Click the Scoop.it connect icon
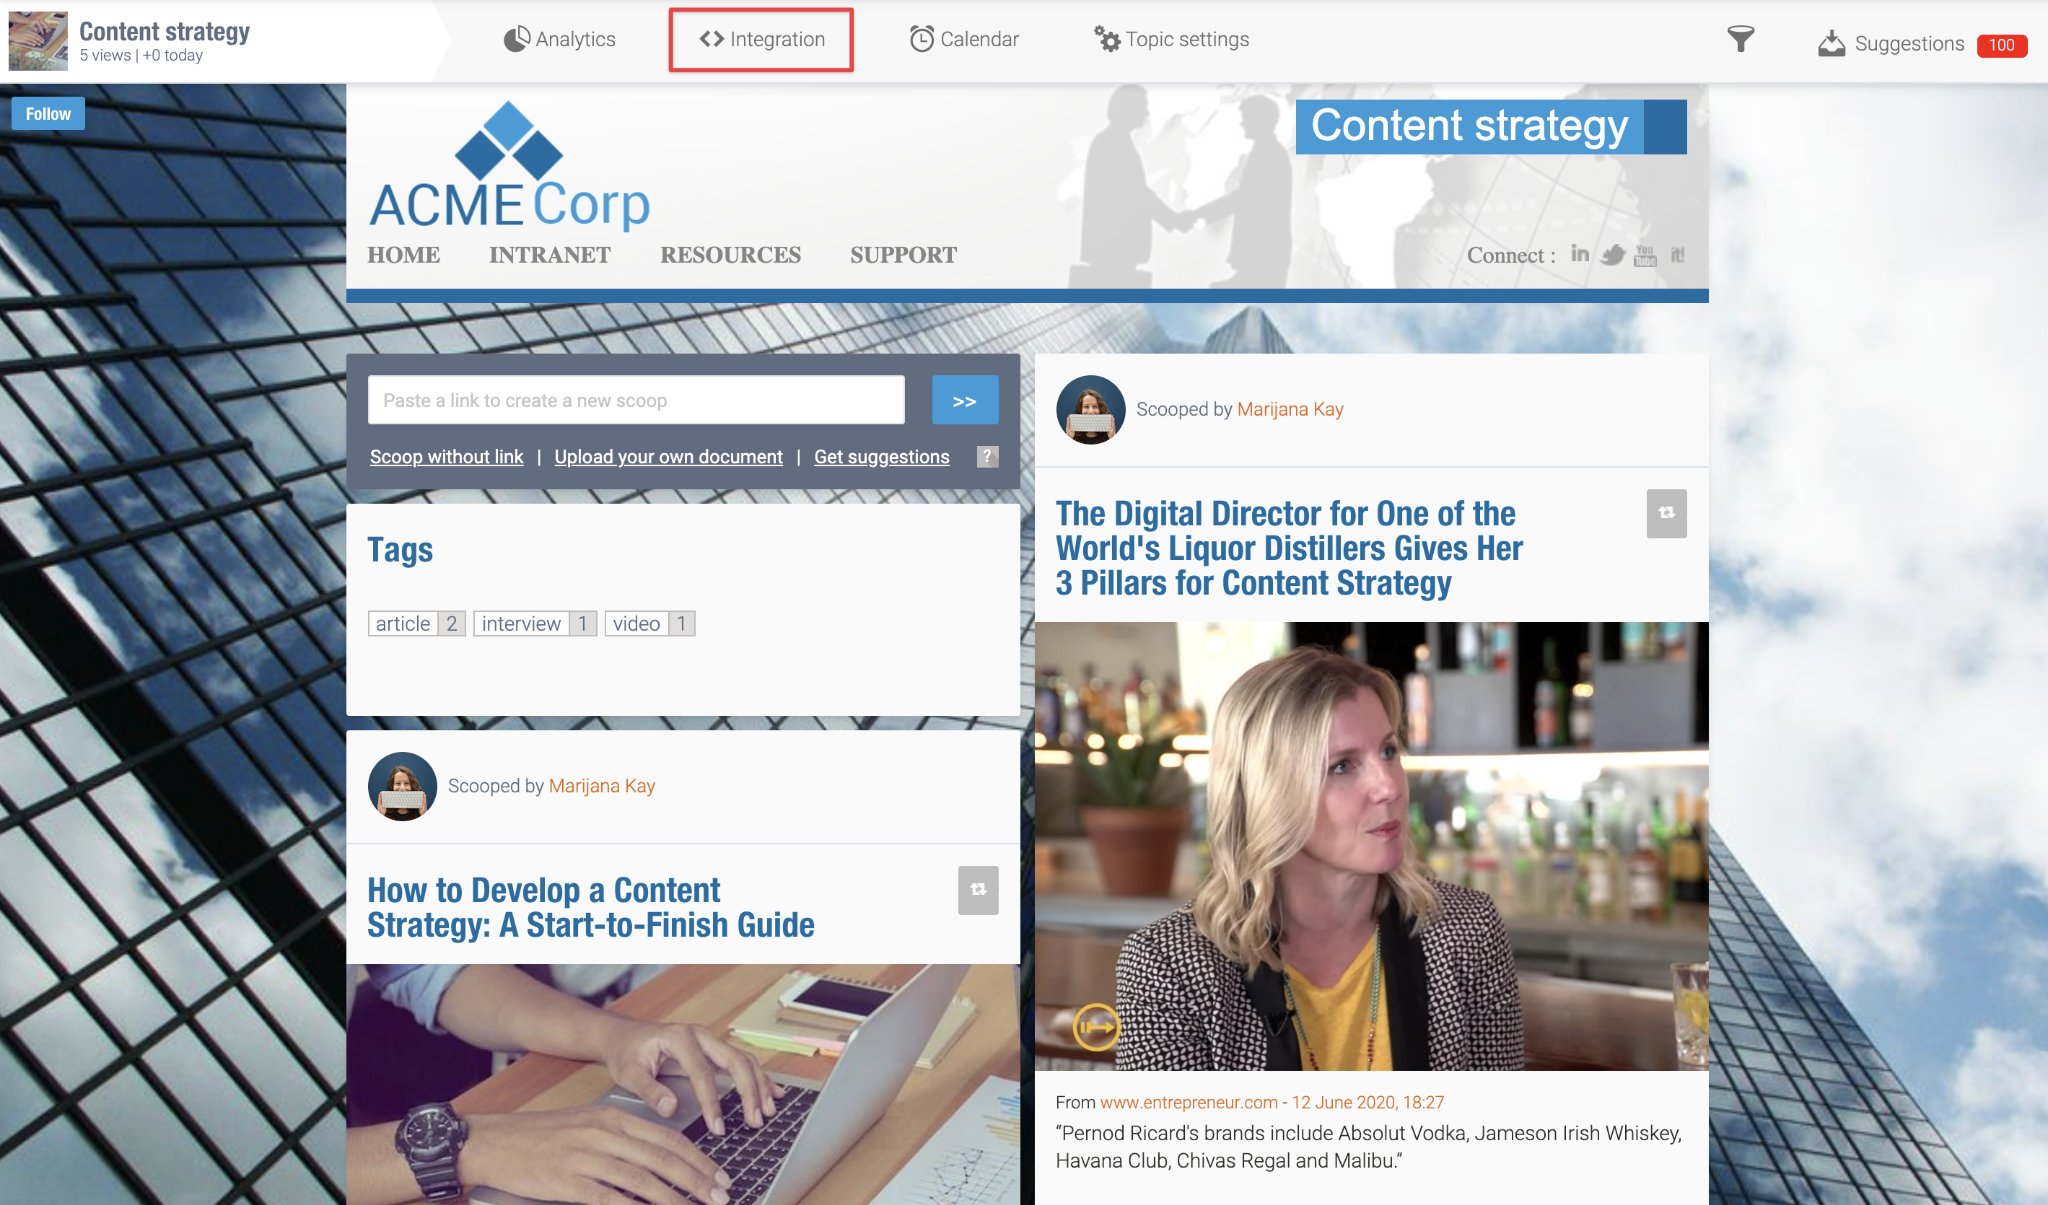This screenshot has height=1205, width=2048. pos(1678,255)
